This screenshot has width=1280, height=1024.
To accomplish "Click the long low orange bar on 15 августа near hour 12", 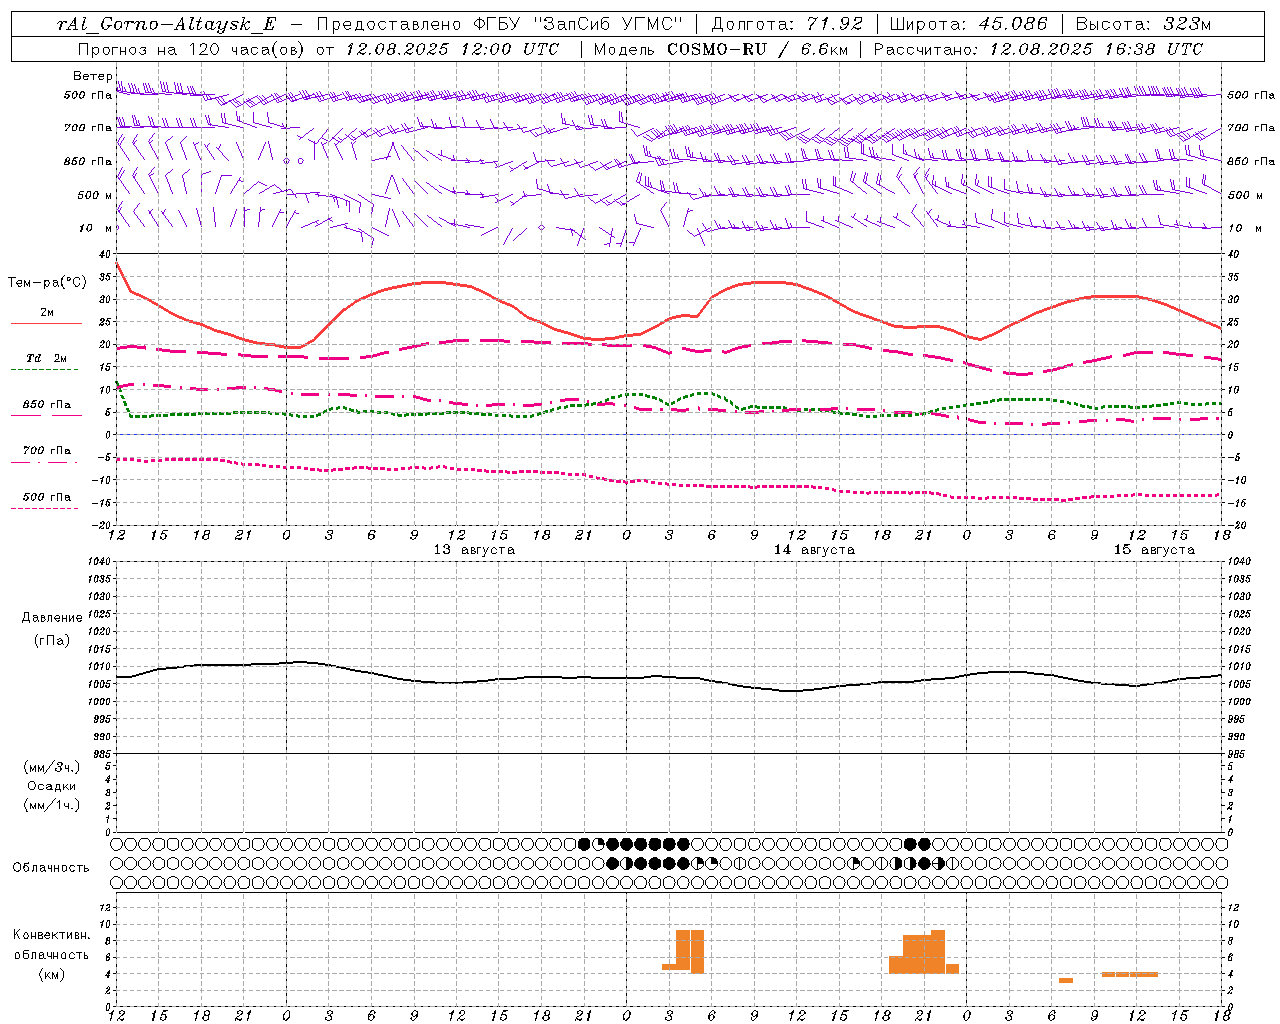I will click(1130, 974).
